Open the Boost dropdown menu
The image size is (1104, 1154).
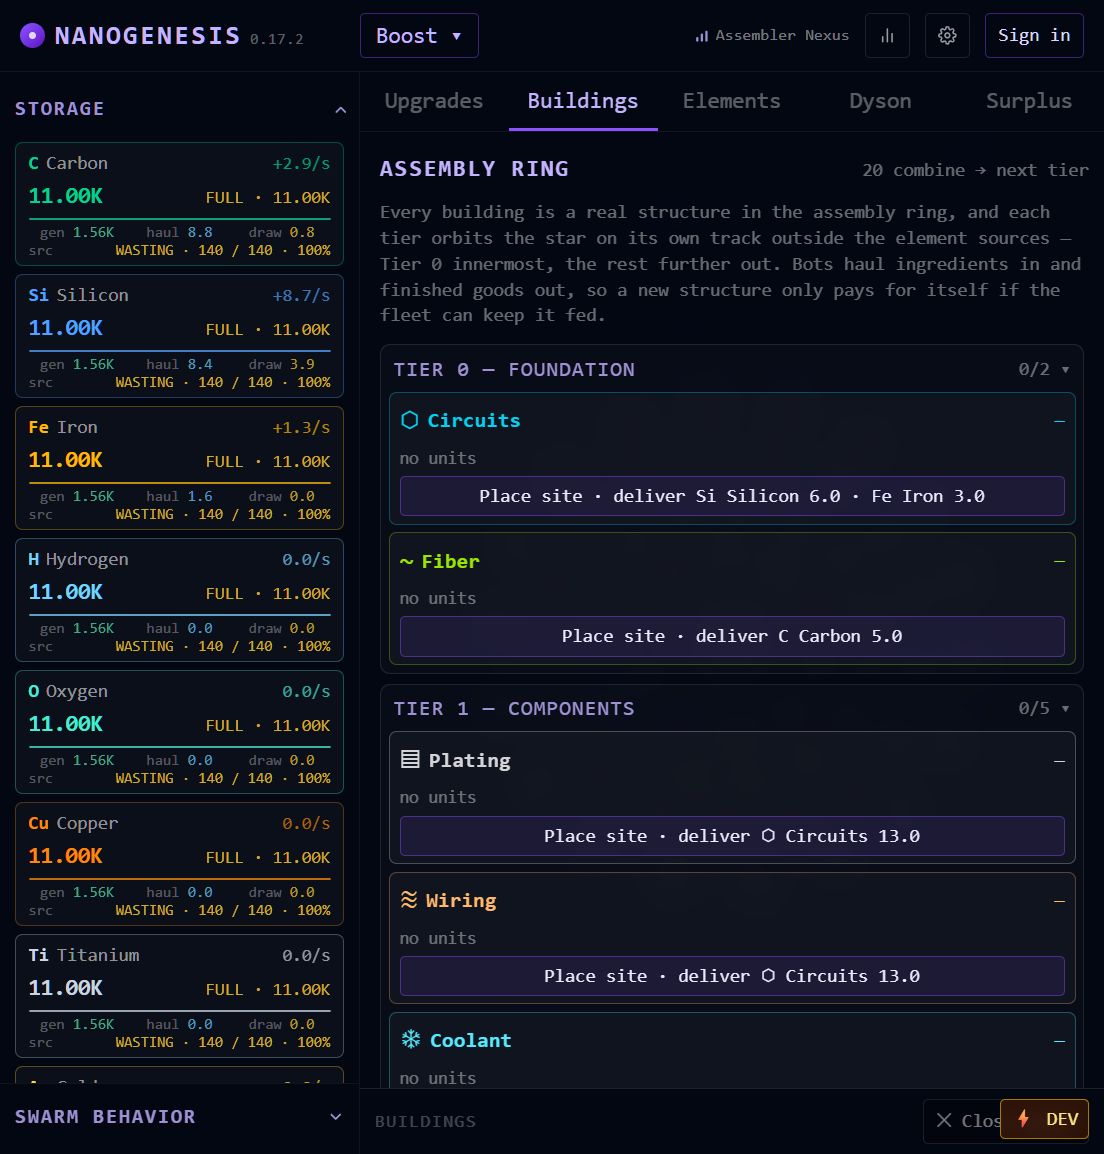419,35
